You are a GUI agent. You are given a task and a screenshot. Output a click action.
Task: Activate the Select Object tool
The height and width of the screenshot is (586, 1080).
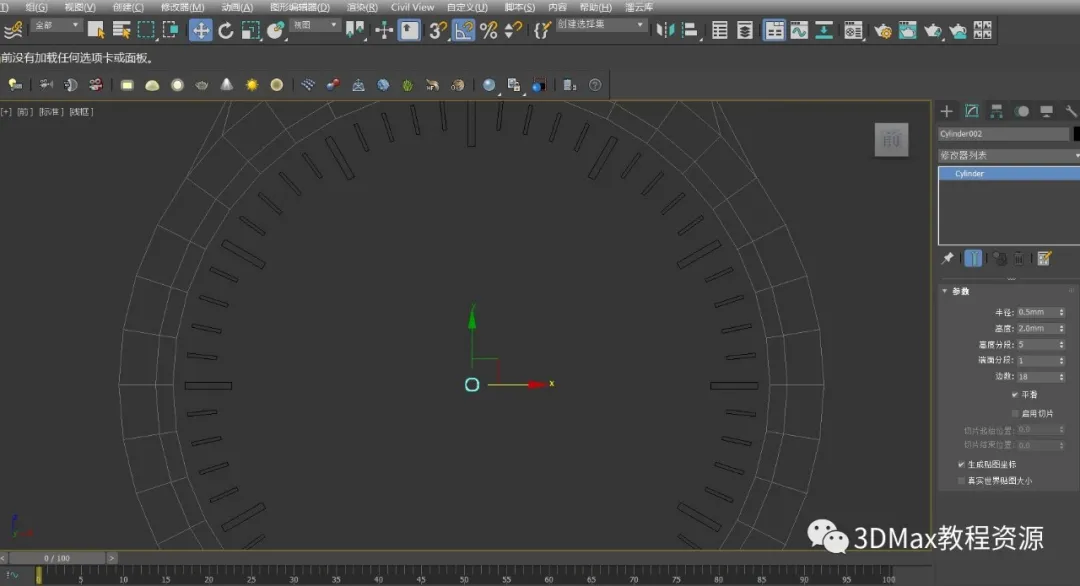(x=96, y=30)
